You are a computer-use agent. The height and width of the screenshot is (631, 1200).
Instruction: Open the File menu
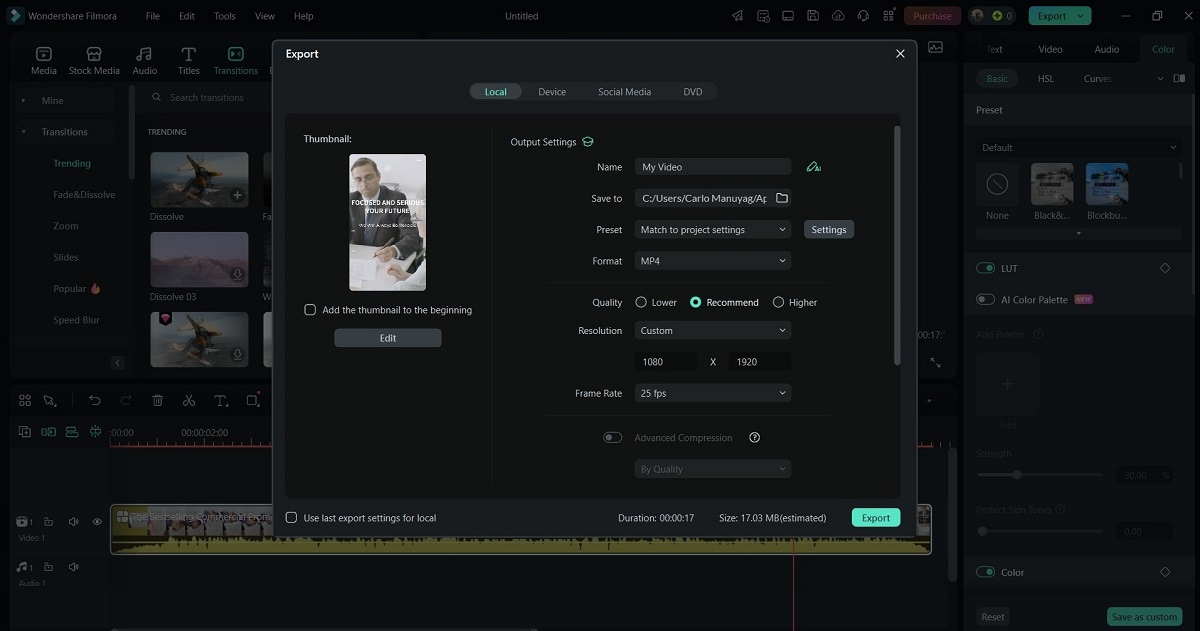click(152, 16)
